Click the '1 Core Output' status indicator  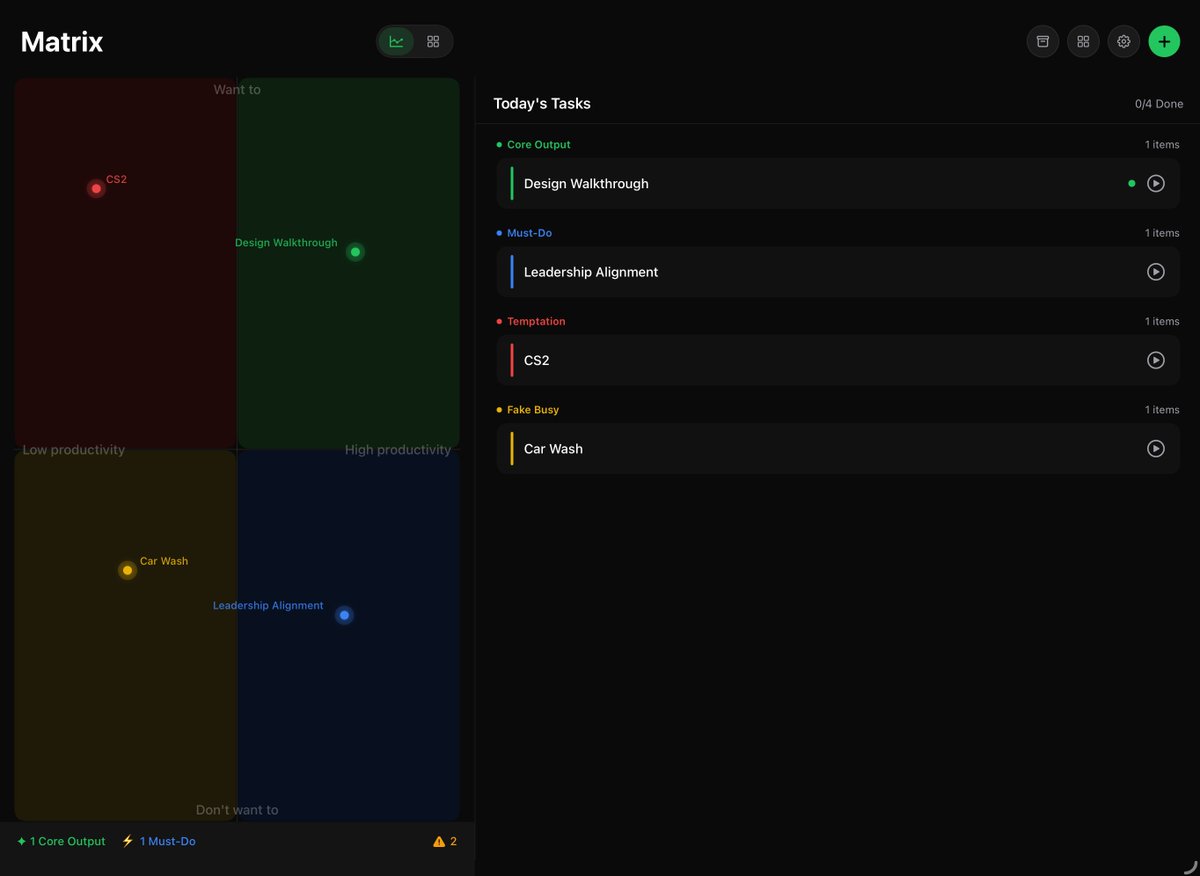pyautogui.click(x=61, y=842)
